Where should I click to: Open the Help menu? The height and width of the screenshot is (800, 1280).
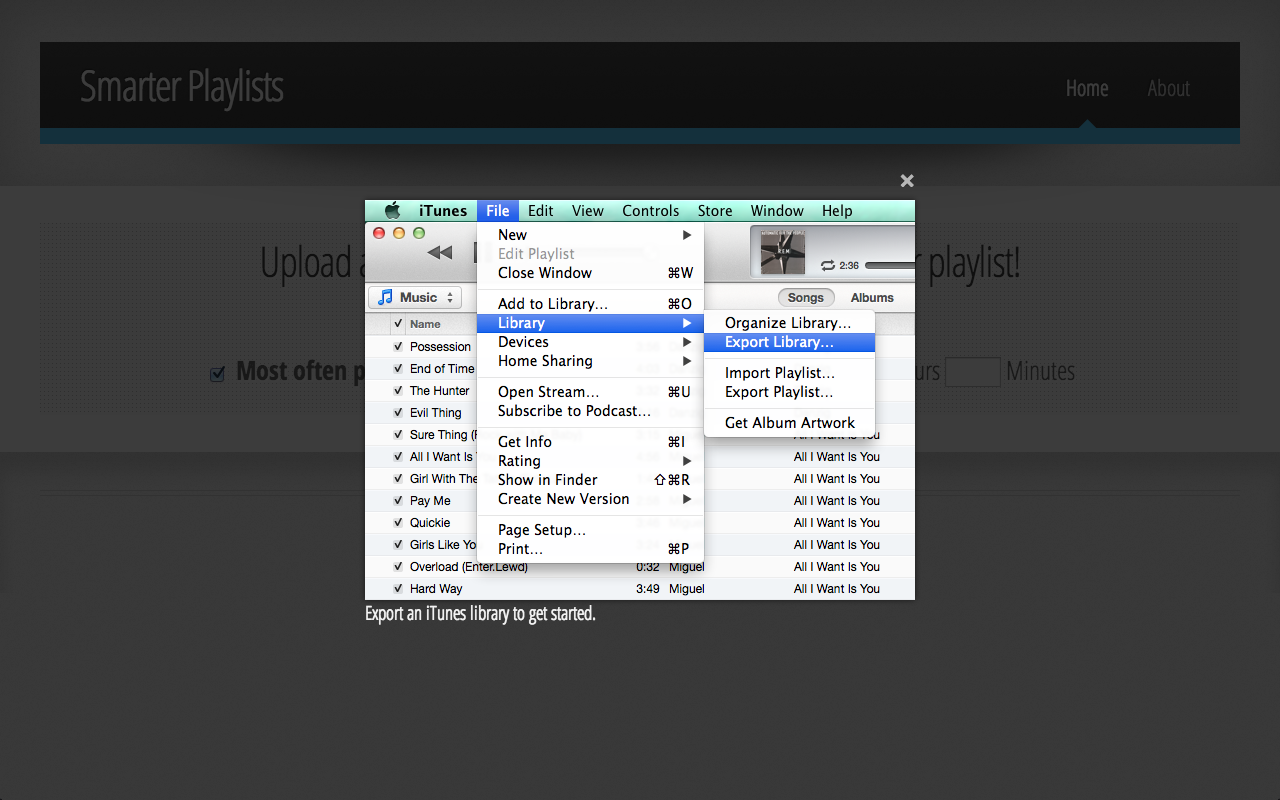[x=837, y=211]
